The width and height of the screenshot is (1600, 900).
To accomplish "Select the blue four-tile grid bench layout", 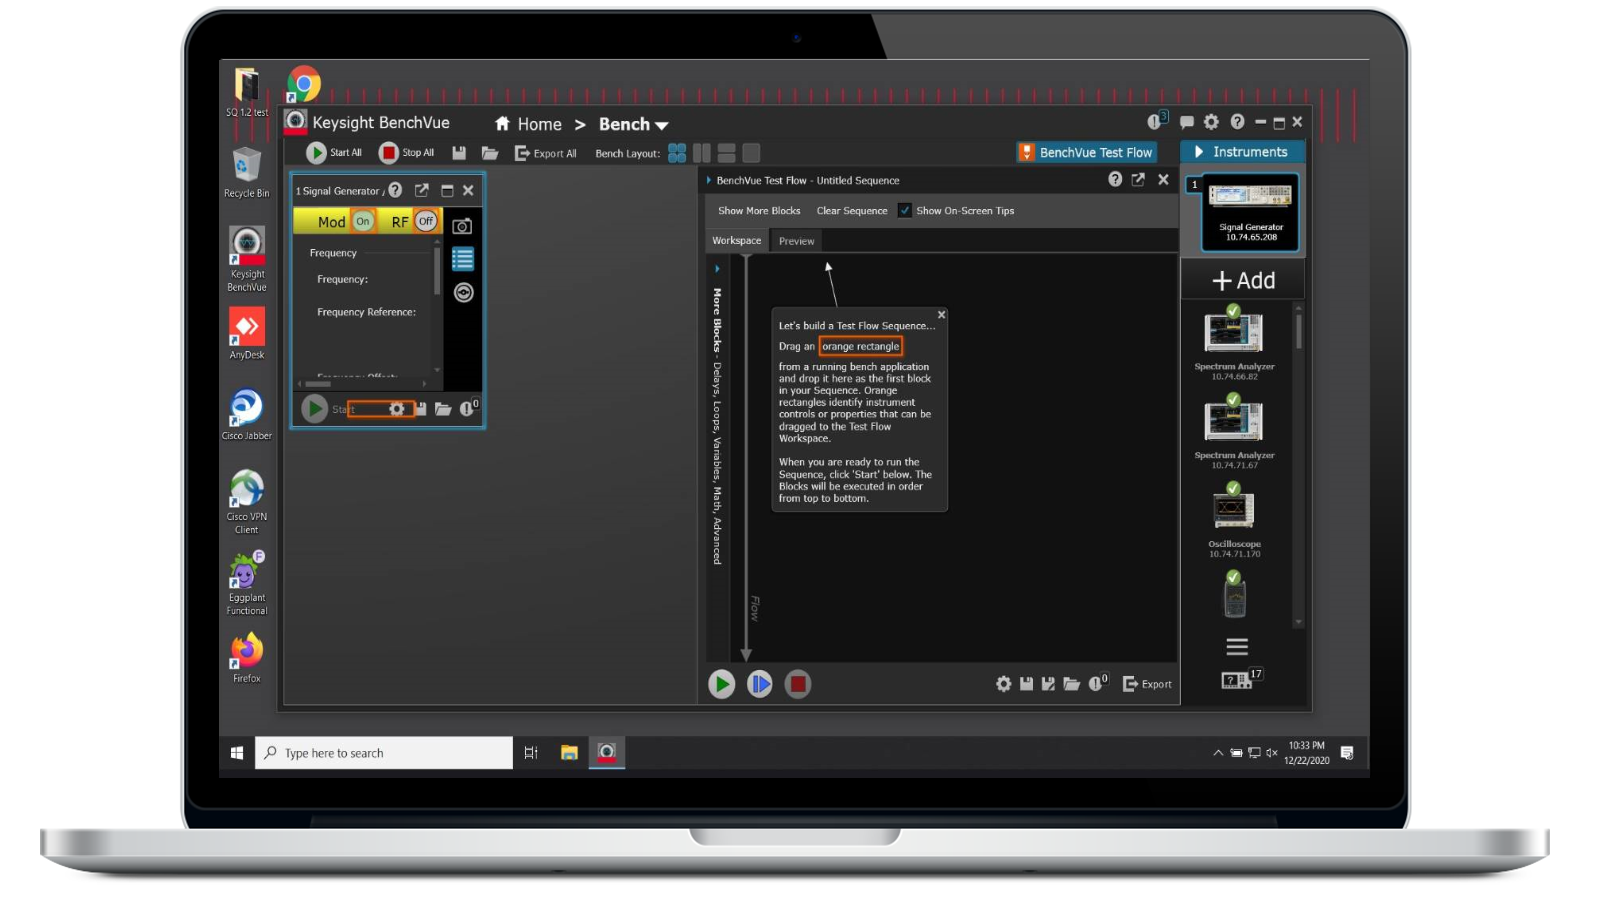I will (x=677, y=153).
